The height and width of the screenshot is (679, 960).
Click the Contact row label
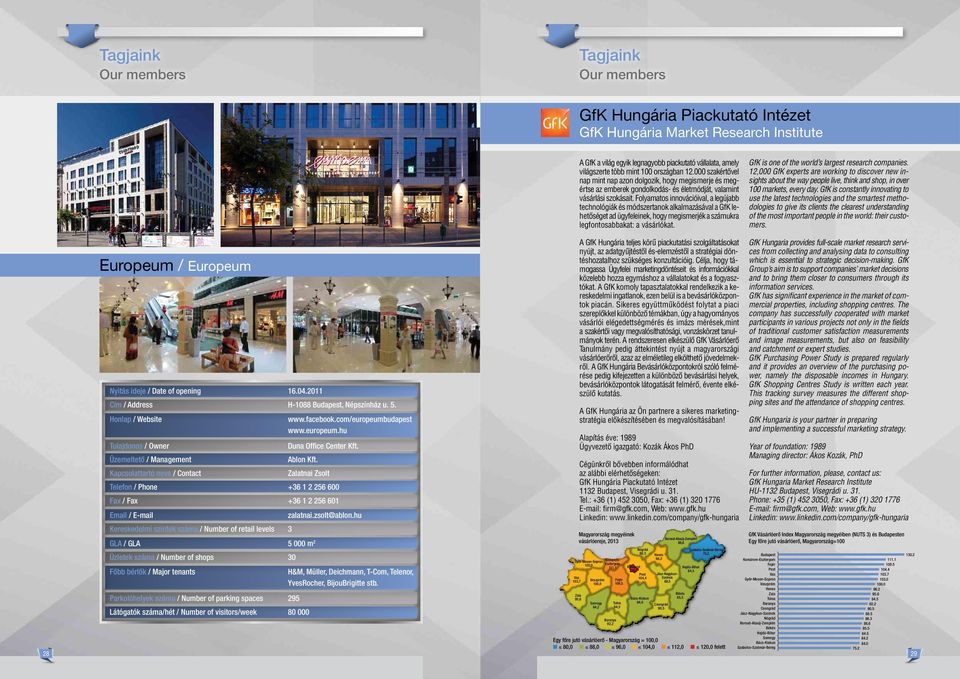click(x=155, y=473)
